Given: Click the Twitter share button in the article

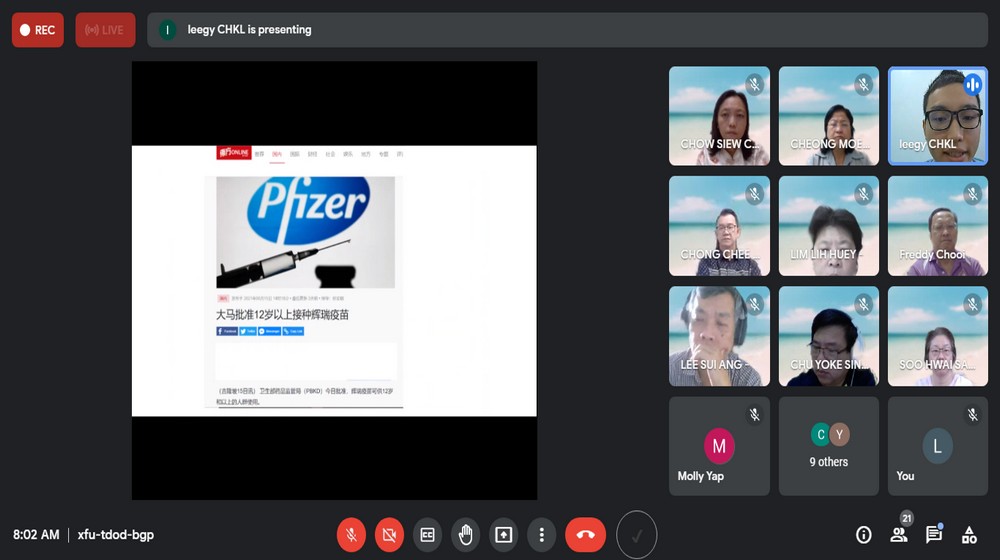Looking at the screenshot, I should 247,331.
